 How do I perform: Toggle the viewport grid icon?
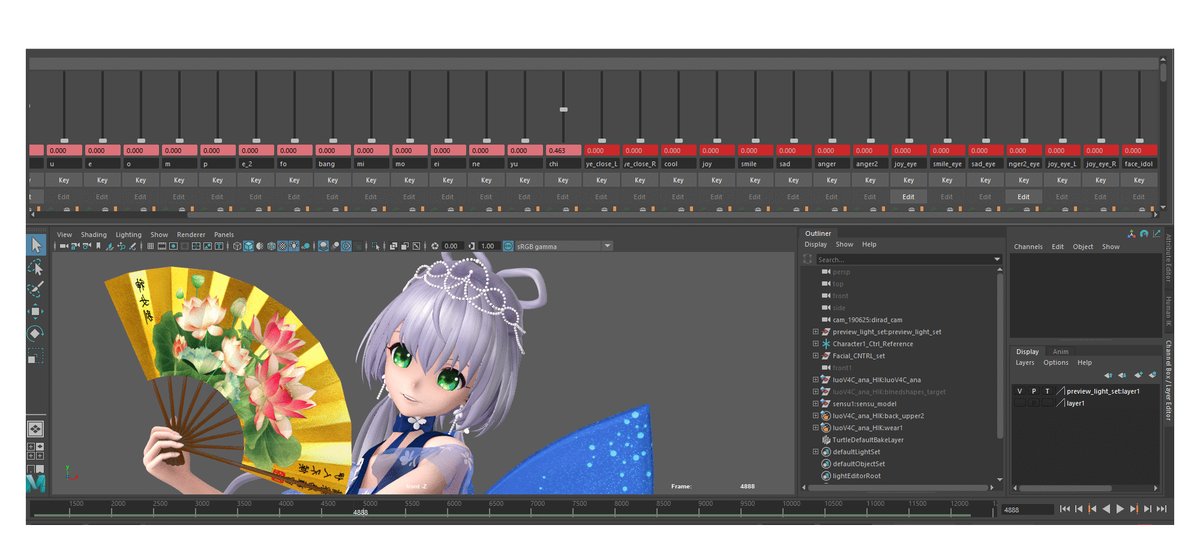click(x=150, y=246)
